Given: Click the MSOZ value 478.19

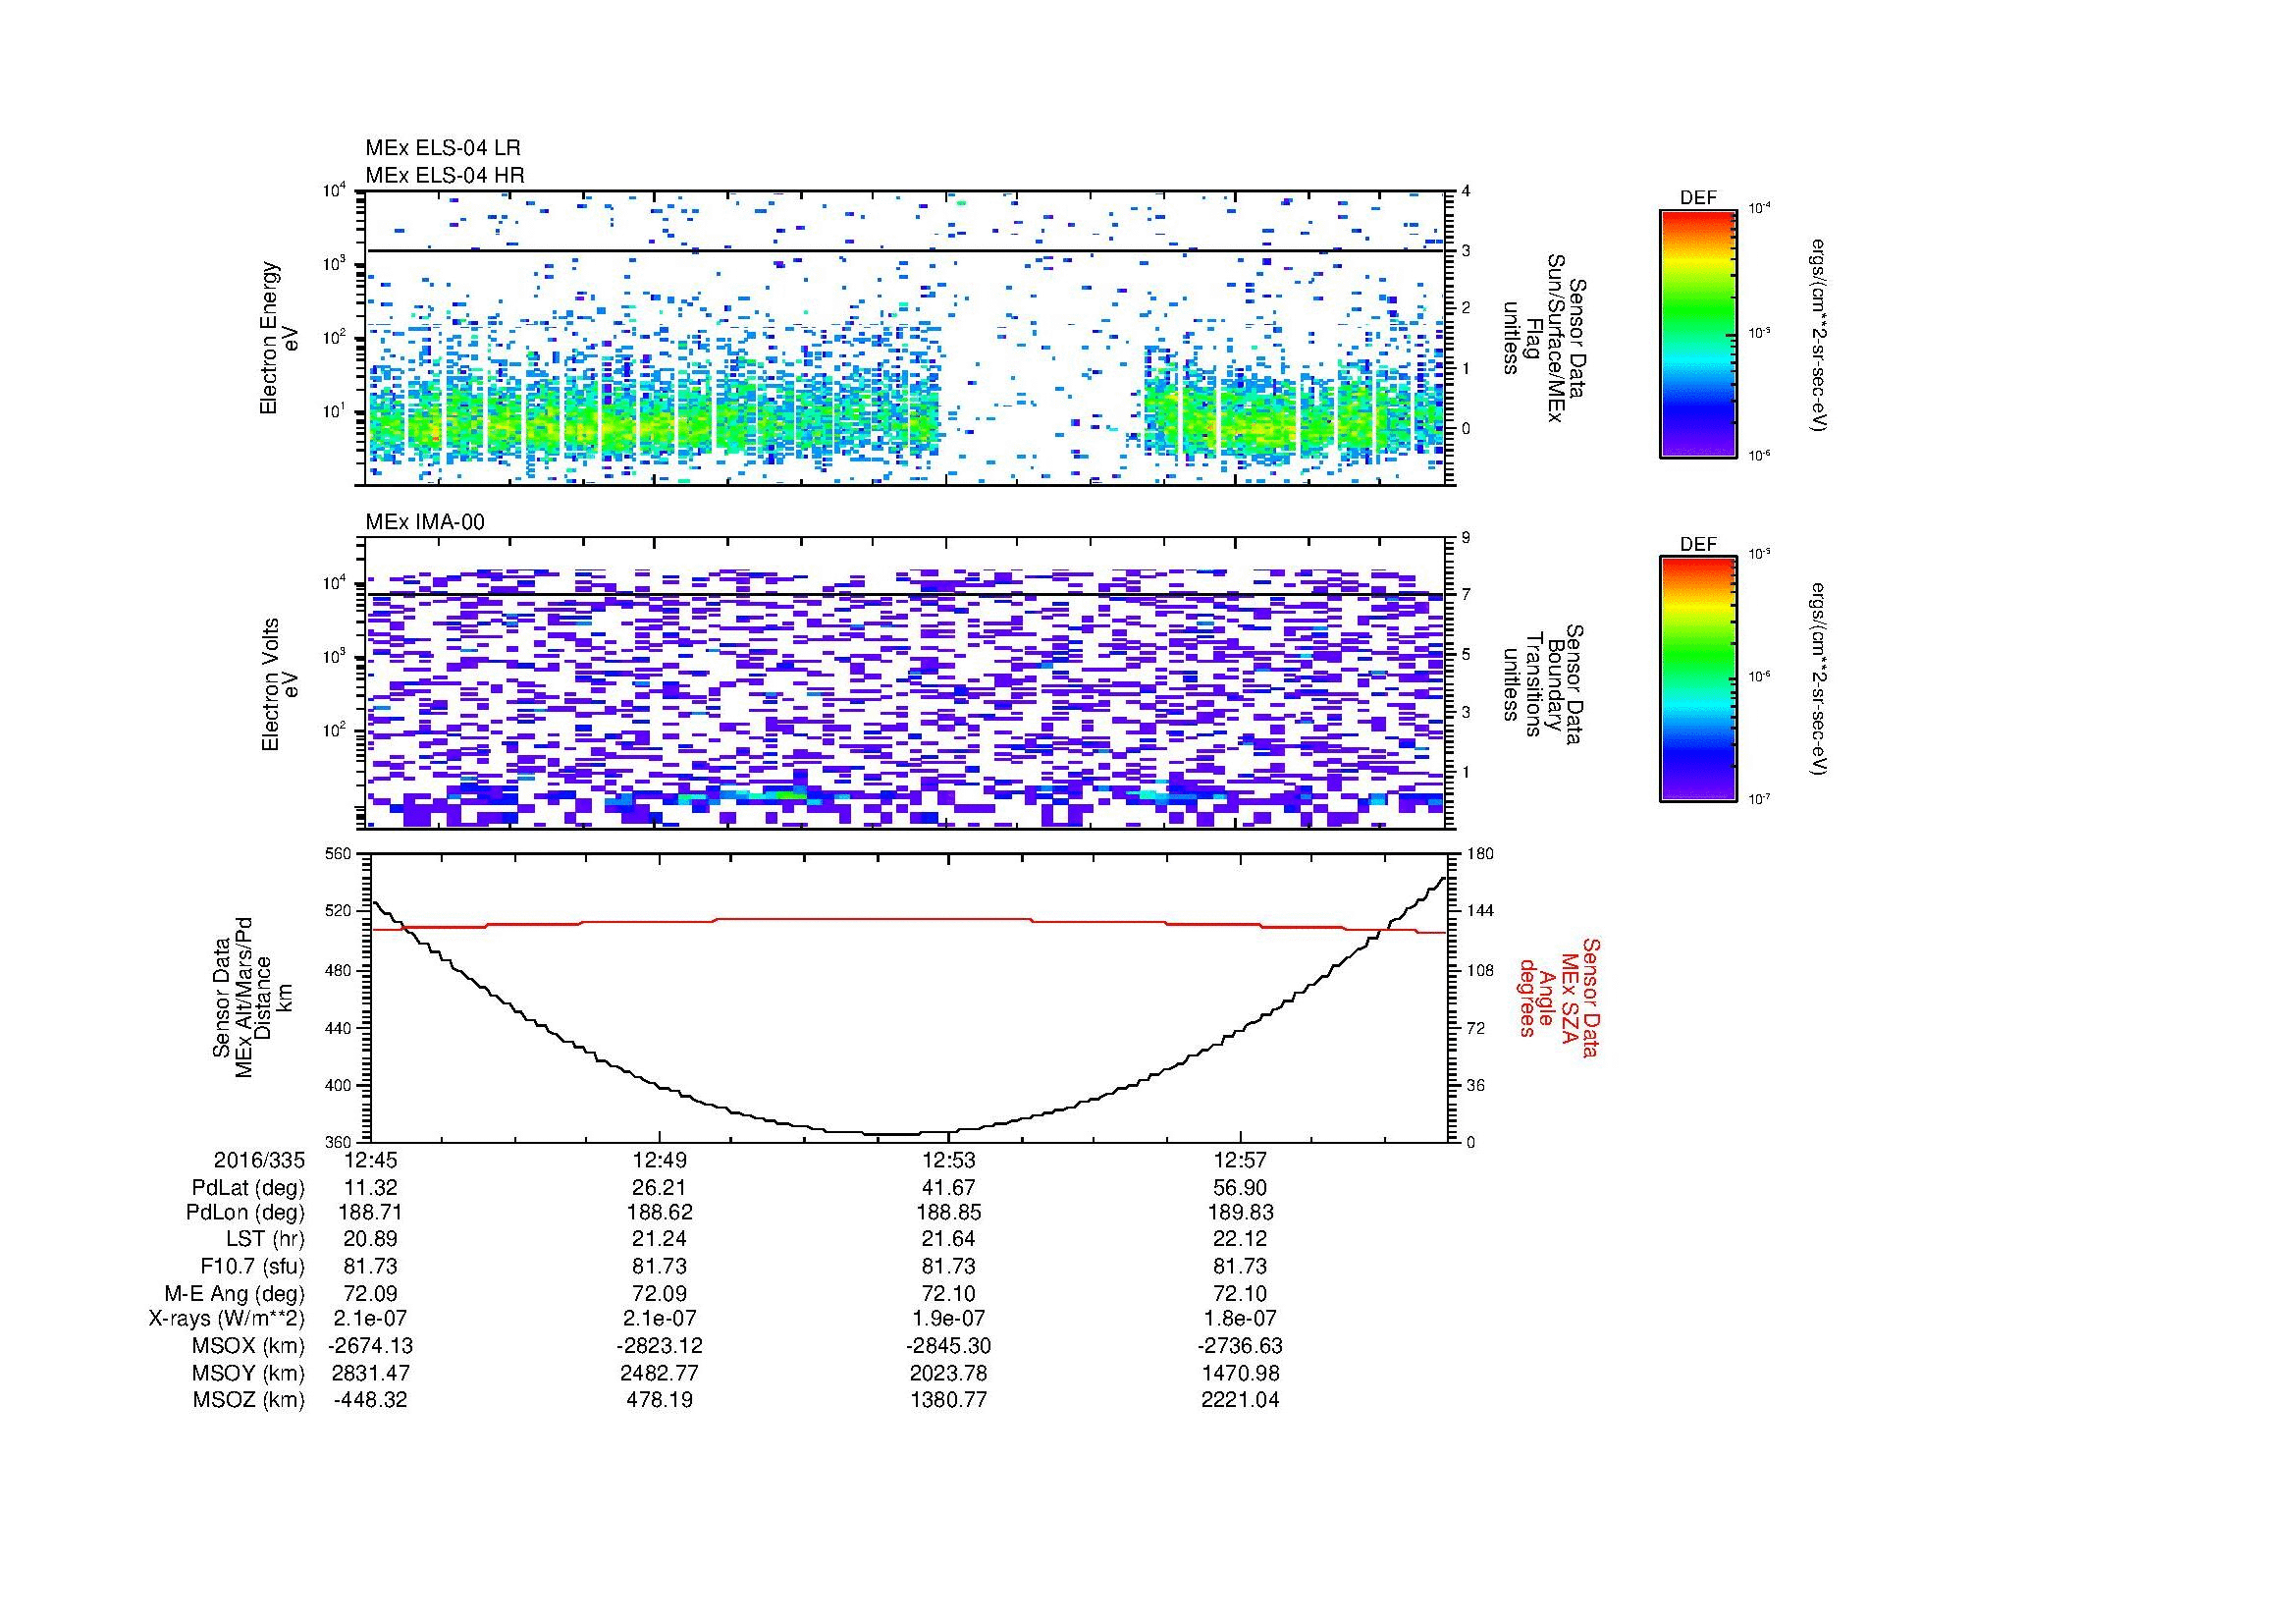Looking at the screenshot, I should [659, 1400].
